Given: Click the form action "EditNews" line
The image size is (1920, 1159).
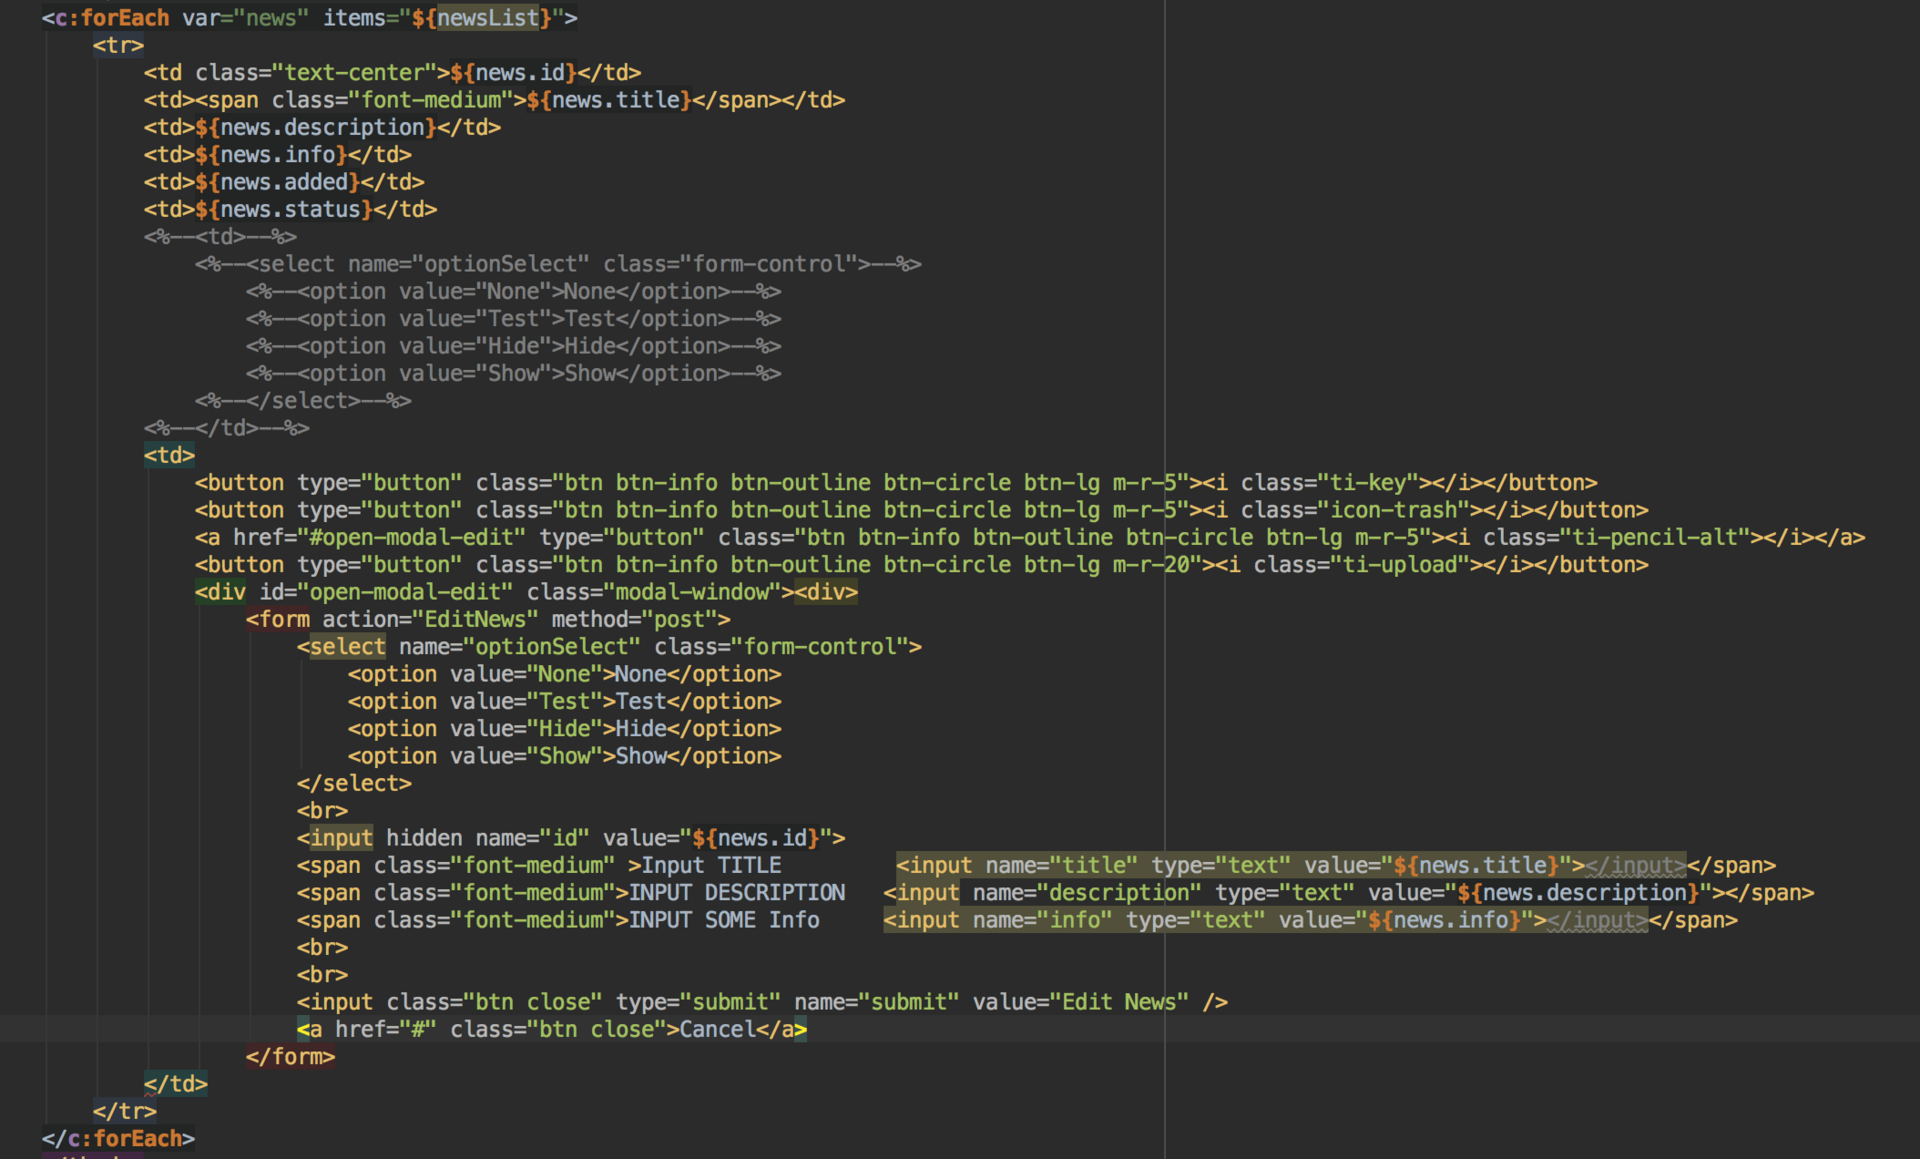Looking at the screenshot, I should pyautogui.click(x=488, y=620).
